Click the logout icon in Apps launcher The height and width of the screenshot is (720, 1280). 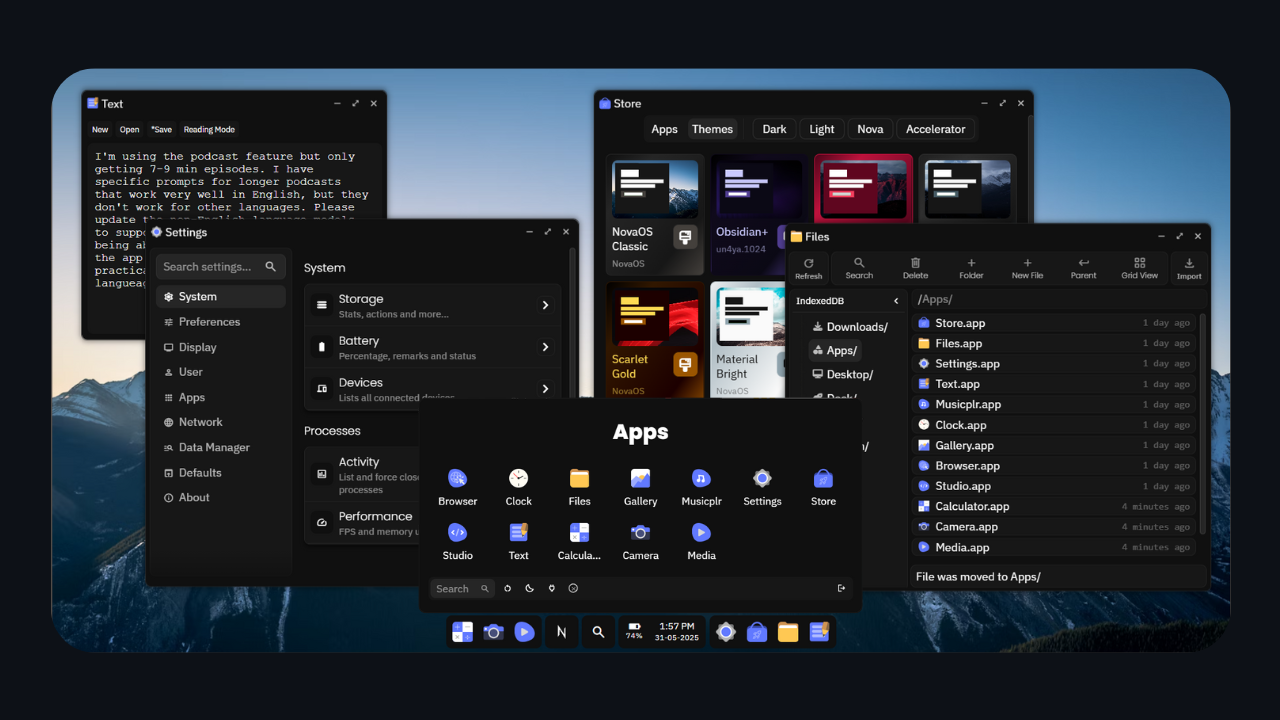(x=841, y=588)
